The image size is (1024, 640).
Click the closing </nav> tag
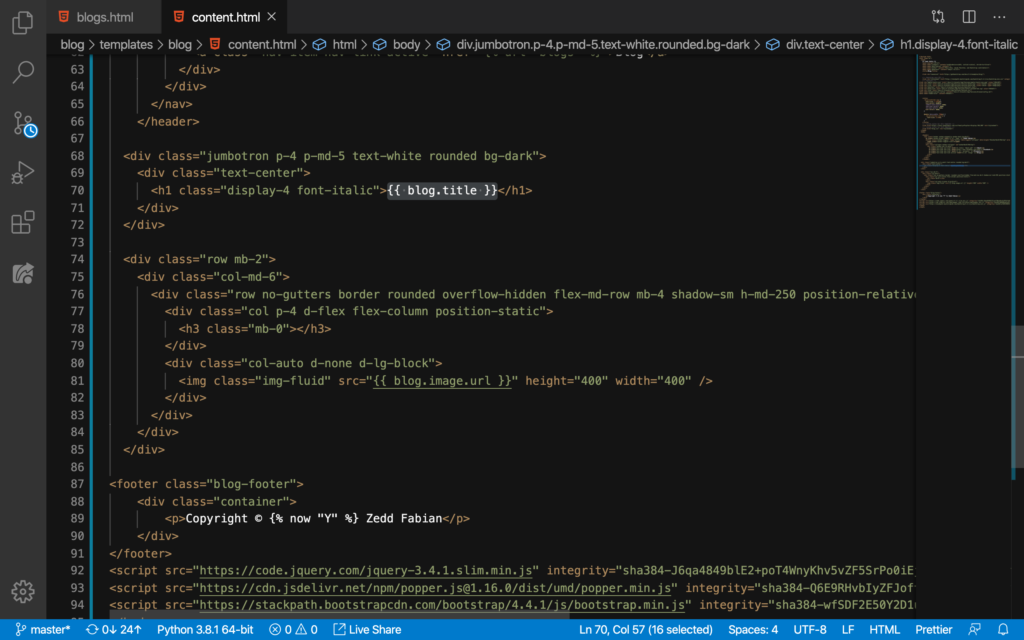click(x=172, y=104)
